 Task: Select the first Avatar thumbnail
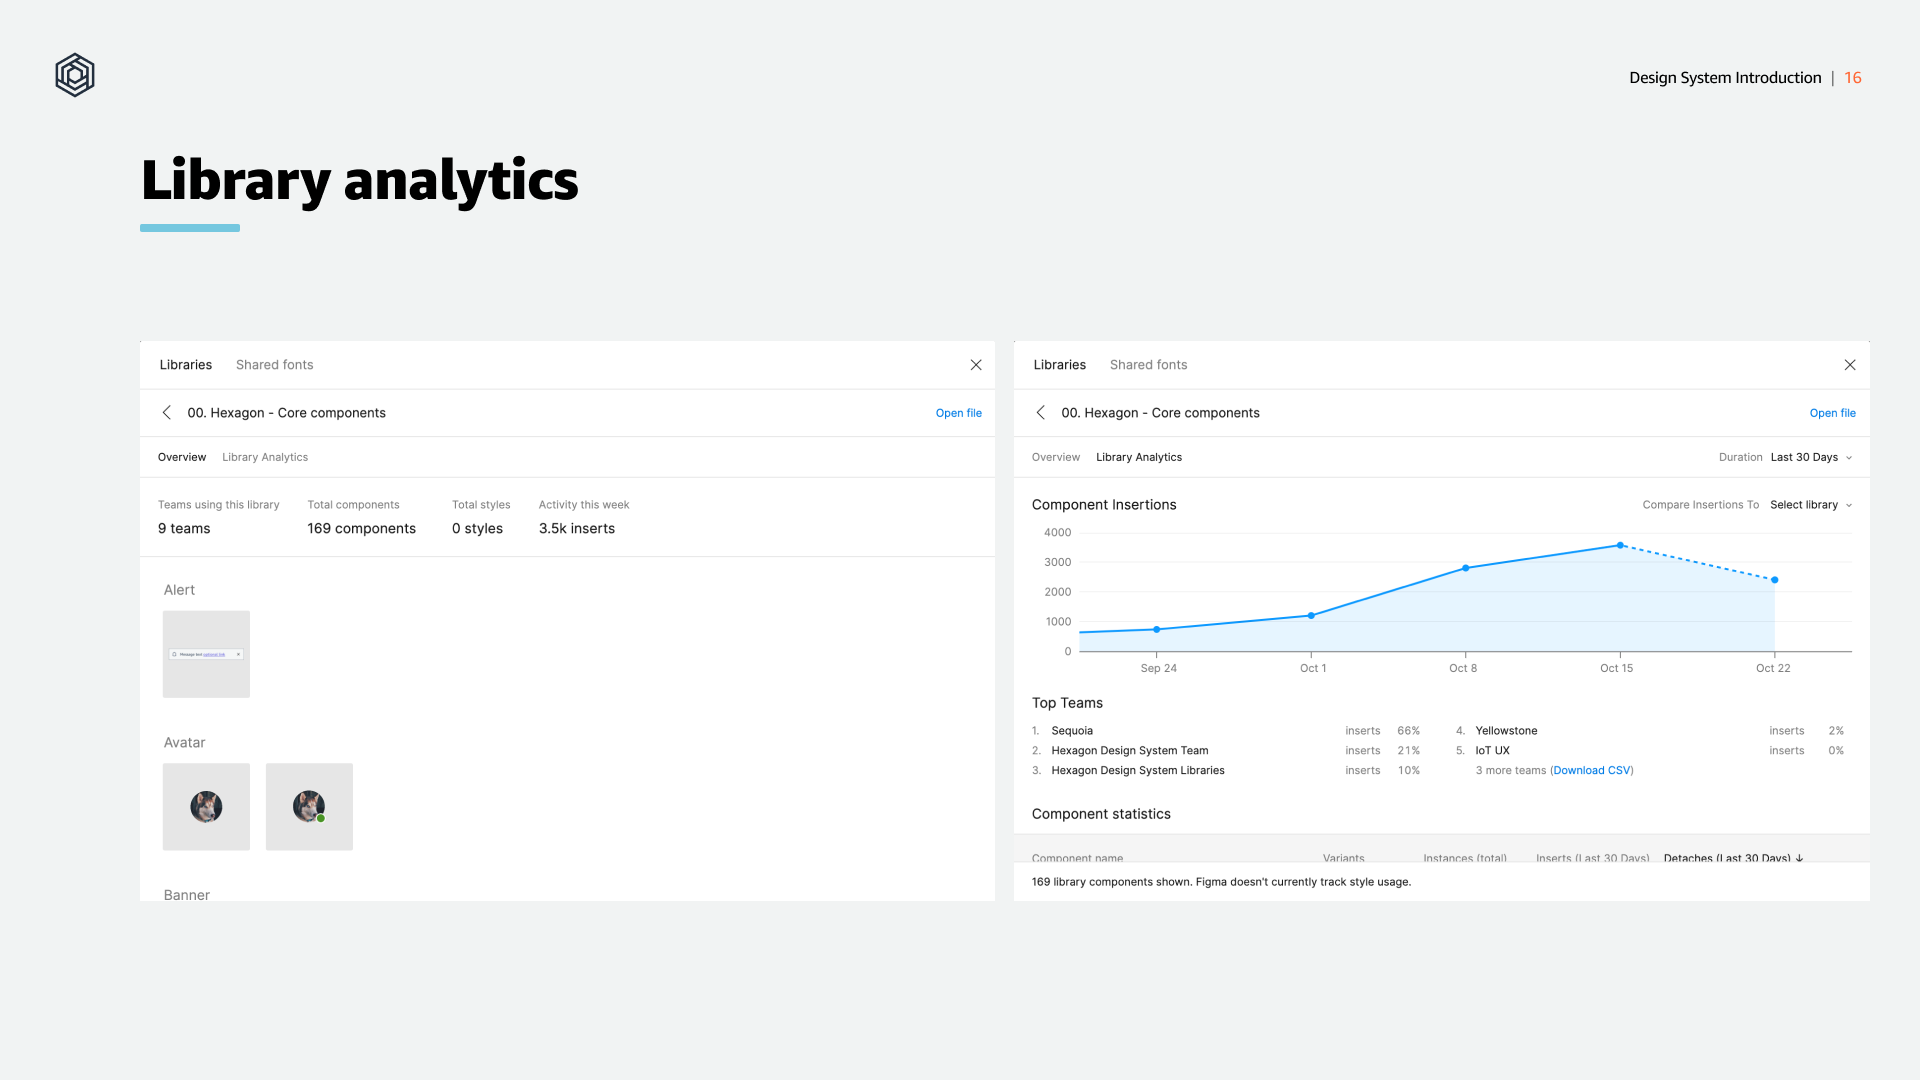tap(206, 807)
